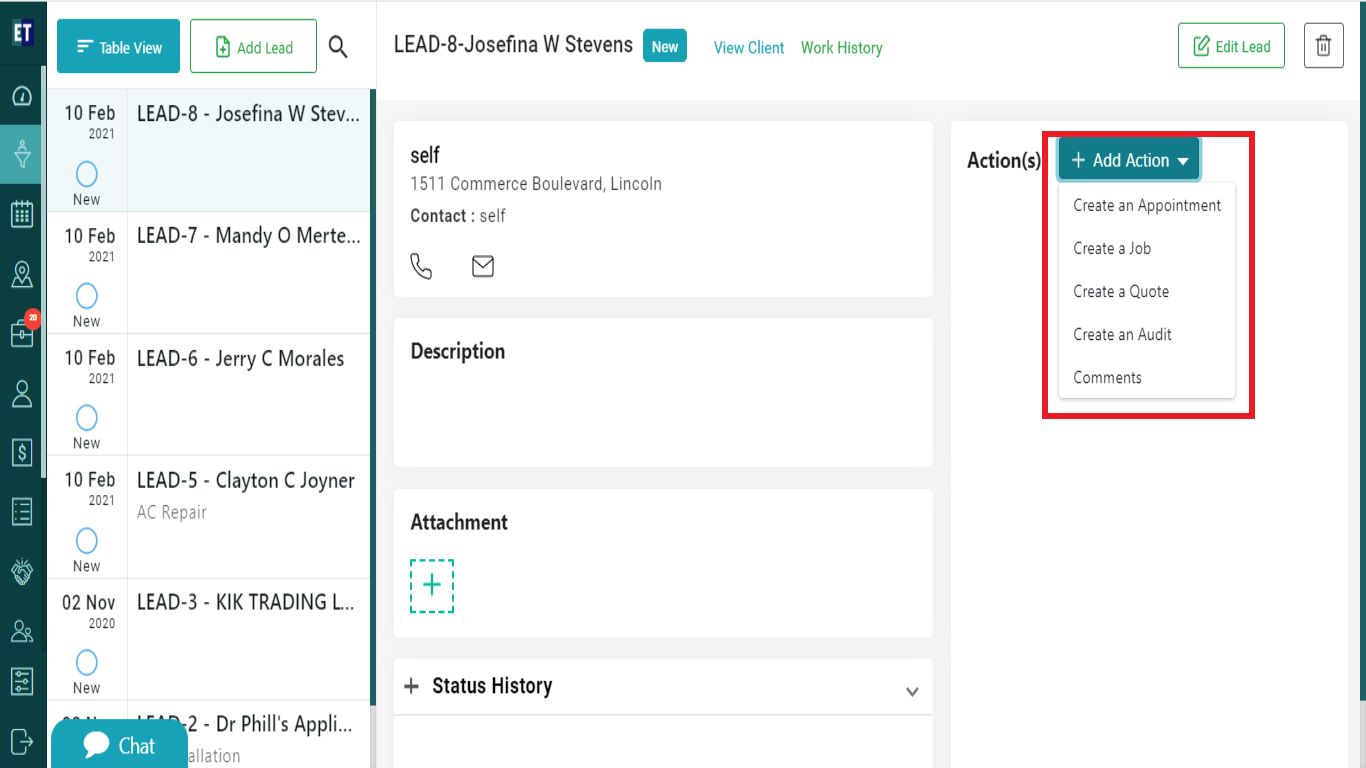Collapse Status History chevron
The width and height of the screenshot is (1366, 768).
(x=912, y=691)
